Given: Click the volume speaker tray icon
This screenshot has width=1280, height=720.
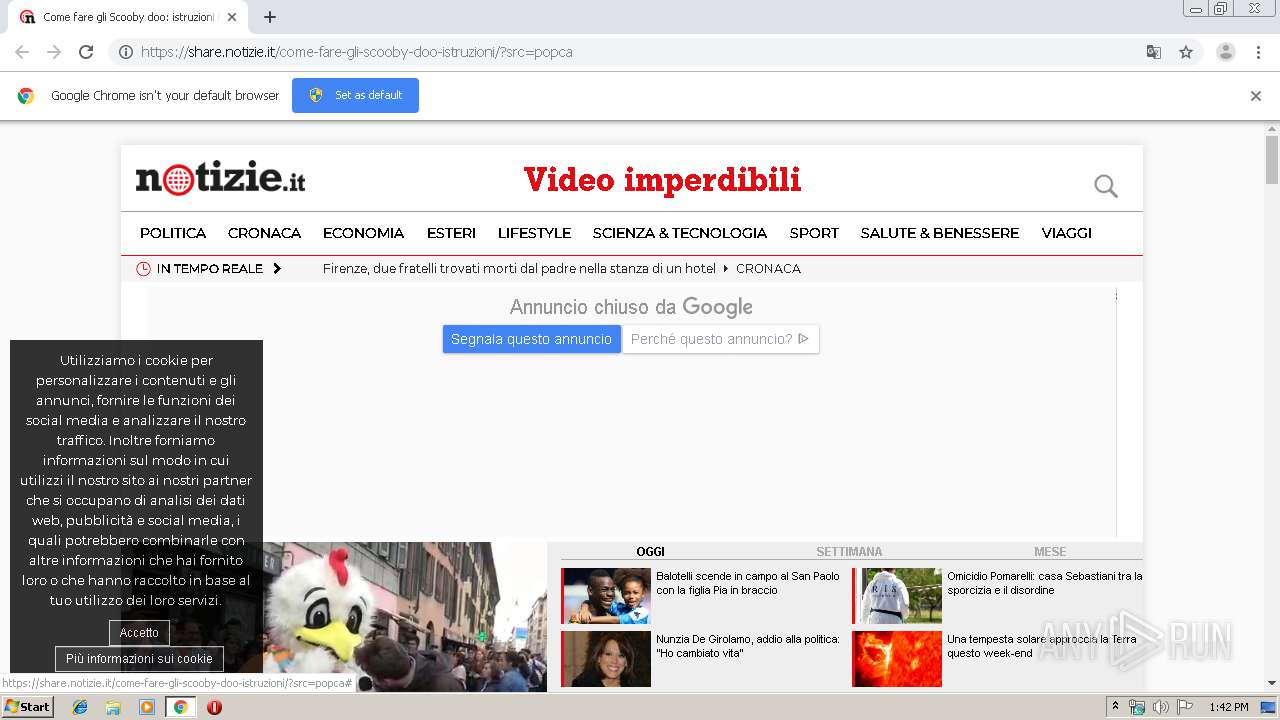Looking at the screenshot, I should (1160, 707).
